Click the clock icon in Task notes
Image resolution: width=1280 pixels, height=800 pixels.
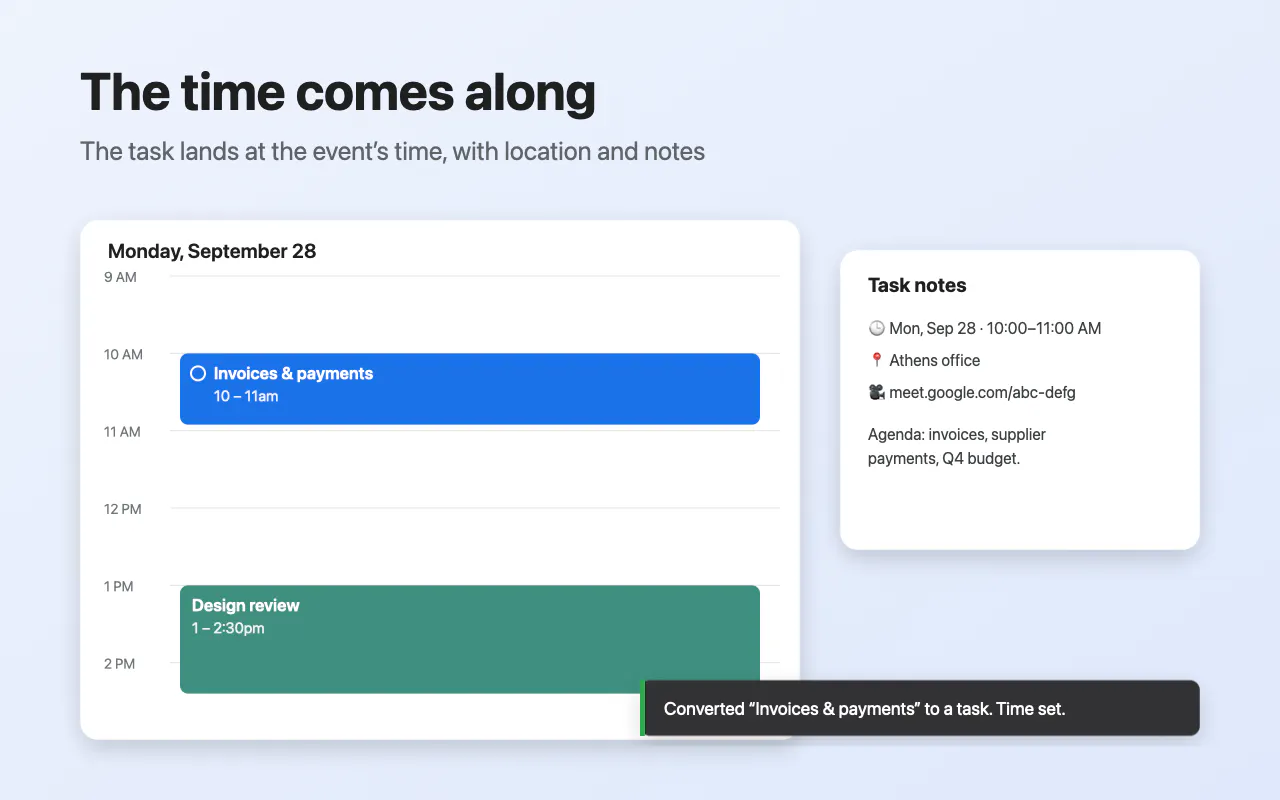point(877,328)
